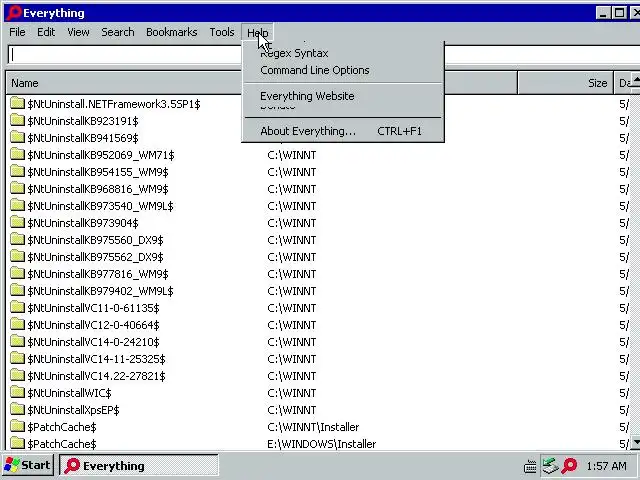Click folder icon of $NtUninstallKB977816_WM9$
This screenshot has width=640, height=480.
click(18, 273)
